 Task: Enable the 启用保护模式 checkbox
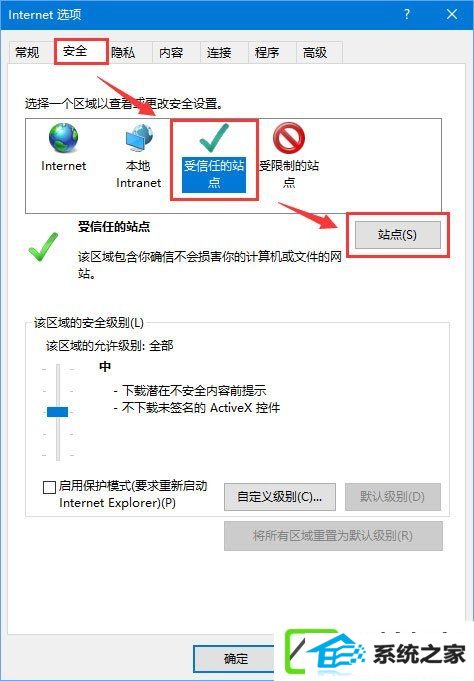[50, 487]
